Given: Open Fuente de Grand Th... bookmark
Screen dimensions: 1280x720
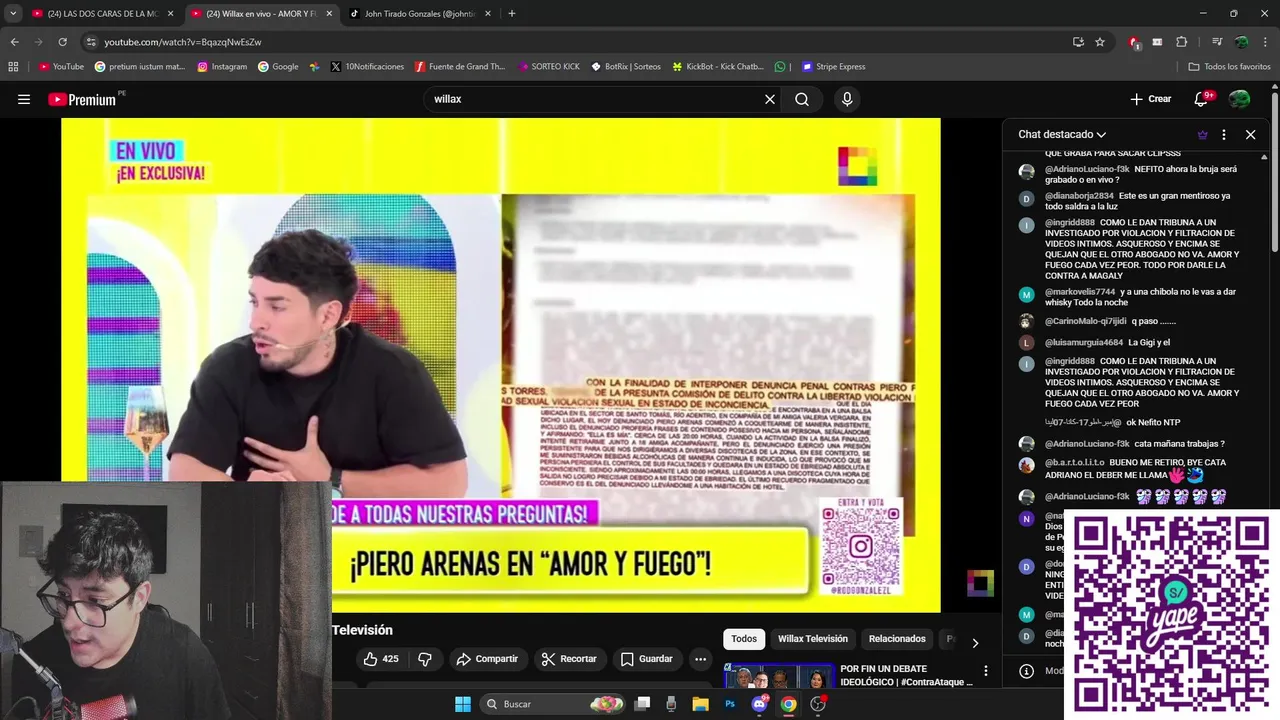Looking at the screenshot, I should point(460,67).
